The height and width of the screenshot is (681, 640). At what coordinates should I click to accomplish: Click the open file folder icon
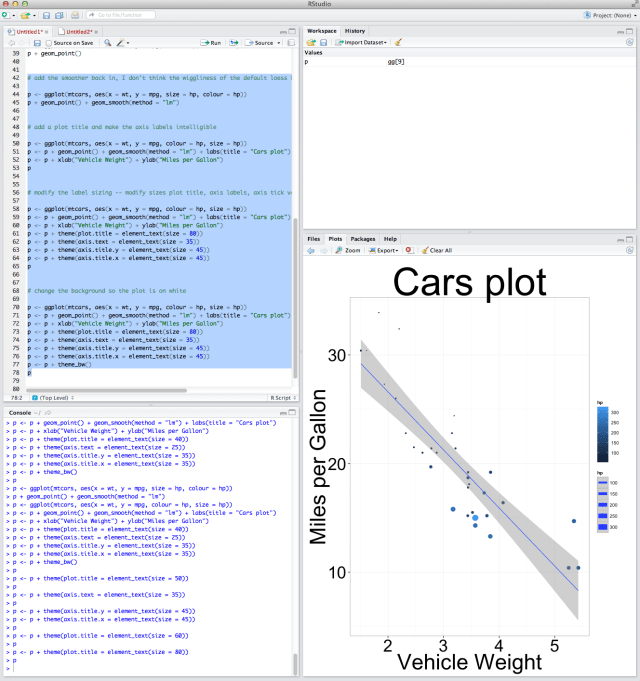click(26, 15)
